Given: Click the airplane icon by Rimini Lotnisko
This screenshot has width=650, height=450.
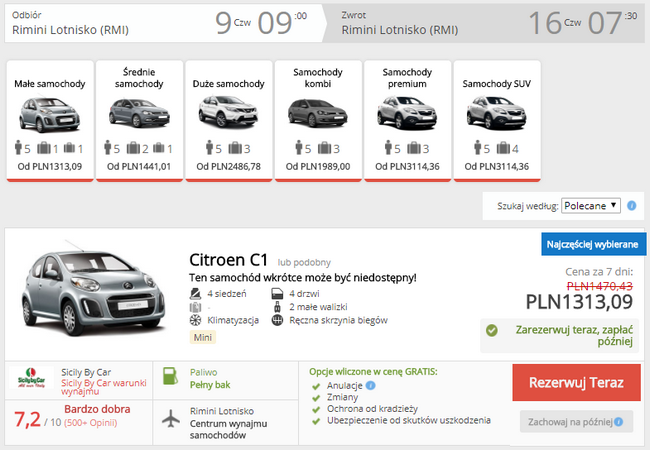Looking at the screenshot, I should pos(171,419).
